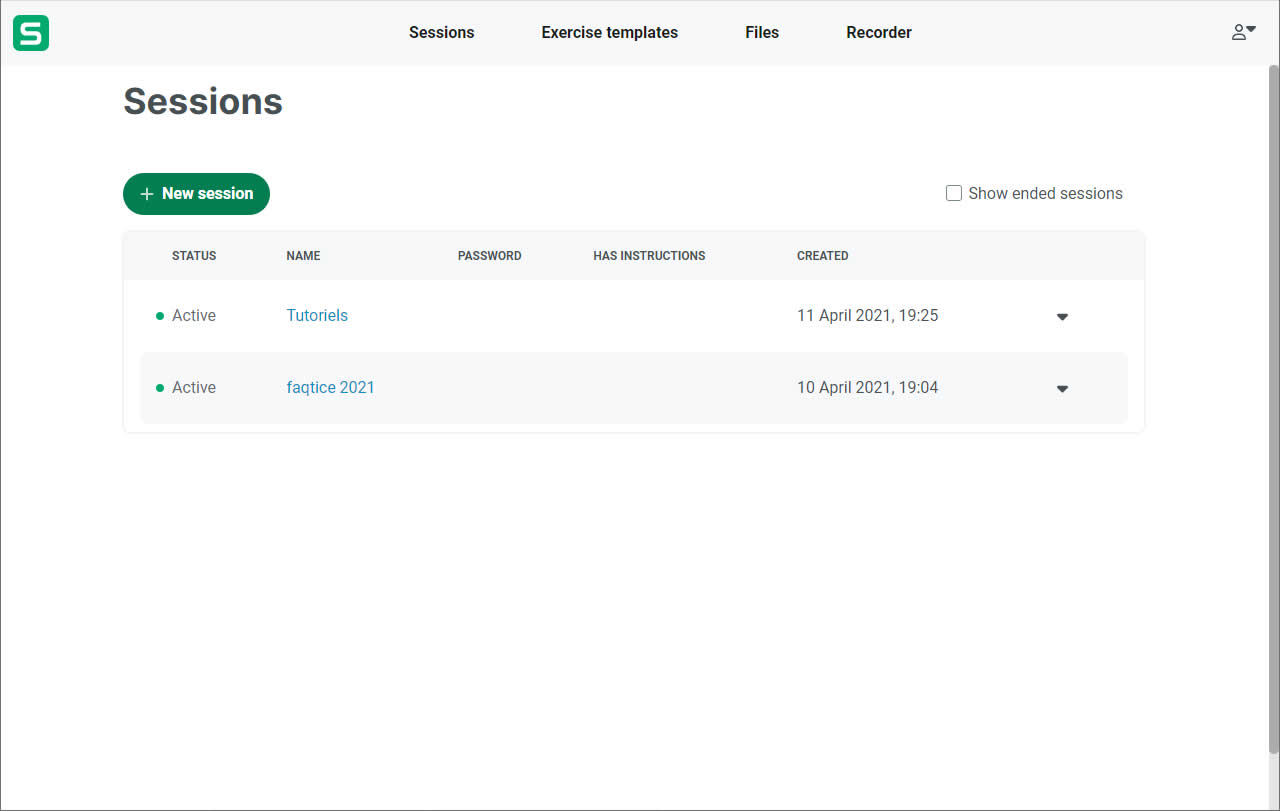1280x811 pixels.
Task: Click the STATUS column header
Action: pos(194,256)
